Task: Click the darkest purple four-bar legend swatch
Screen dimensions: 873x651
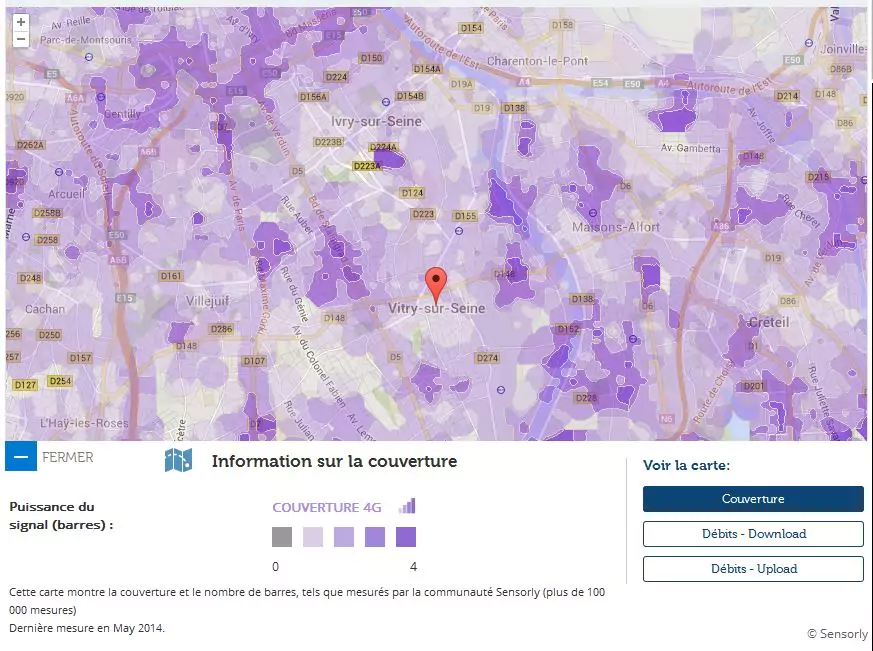Action: click(406, 537)
